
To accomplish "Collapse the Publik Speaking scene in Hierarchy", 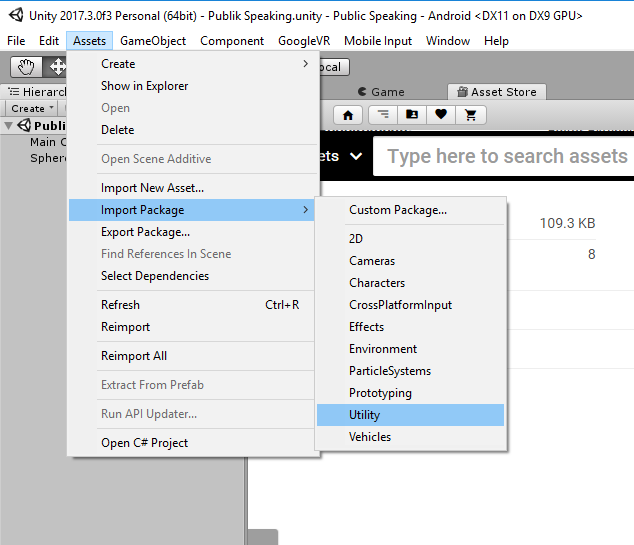I will point(8,126).
